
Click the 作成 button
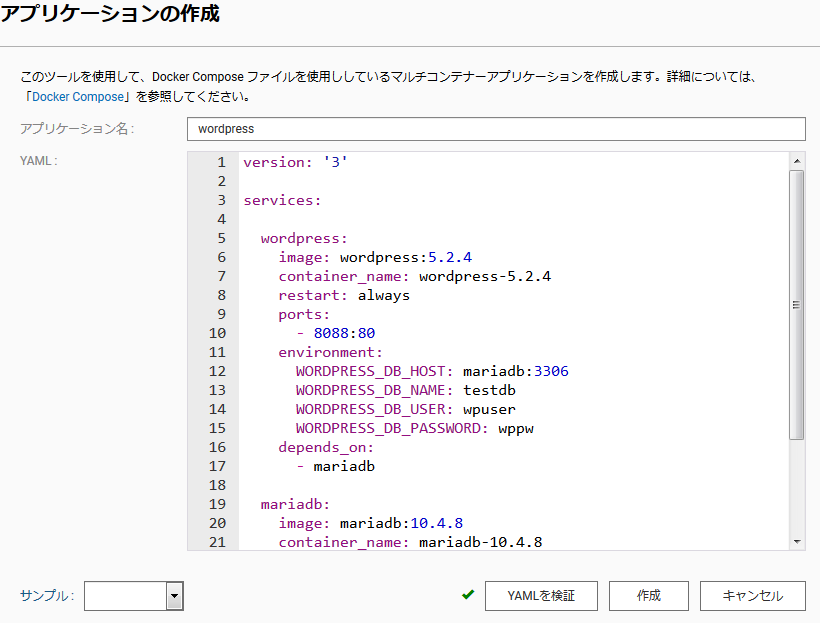click(x=648, y=595)
